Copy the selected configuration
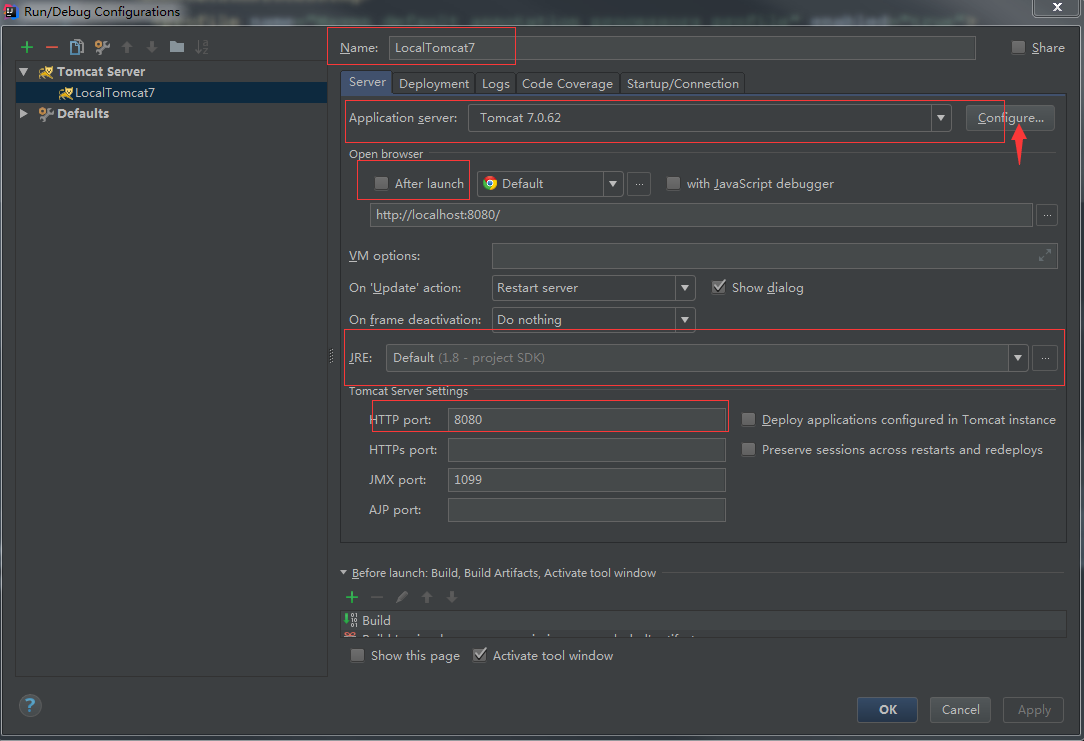1084x741 pixels. (x=77, y=47)
